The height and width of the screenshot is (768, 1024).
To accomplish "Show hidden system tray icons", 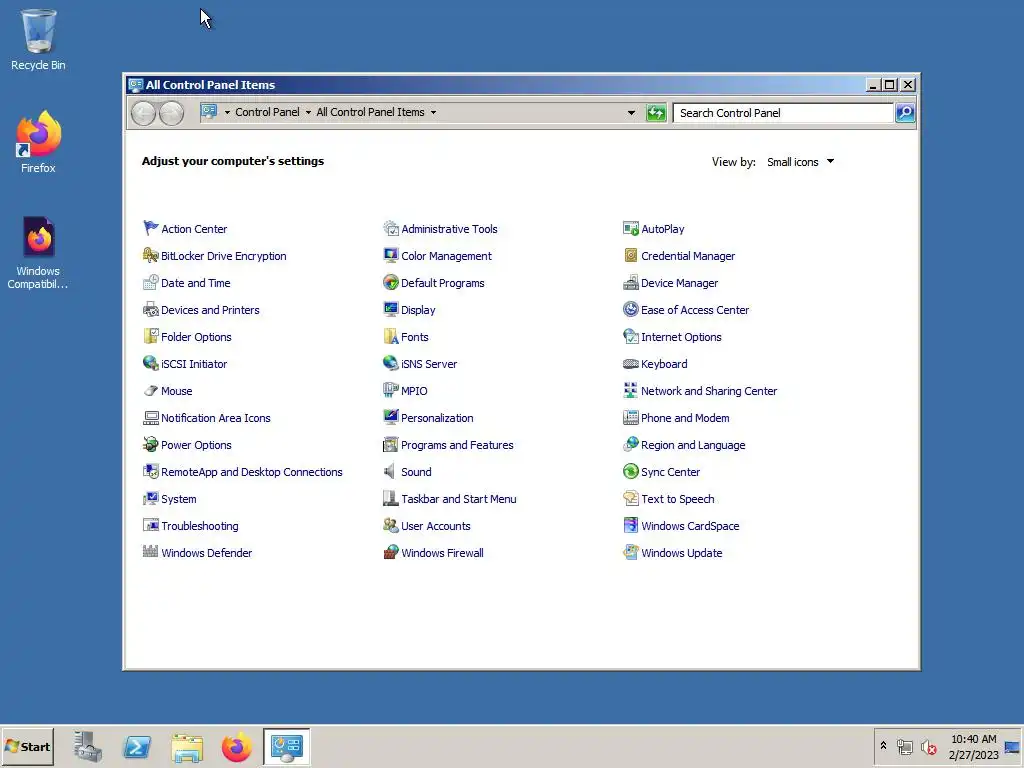I will [884, 746].
